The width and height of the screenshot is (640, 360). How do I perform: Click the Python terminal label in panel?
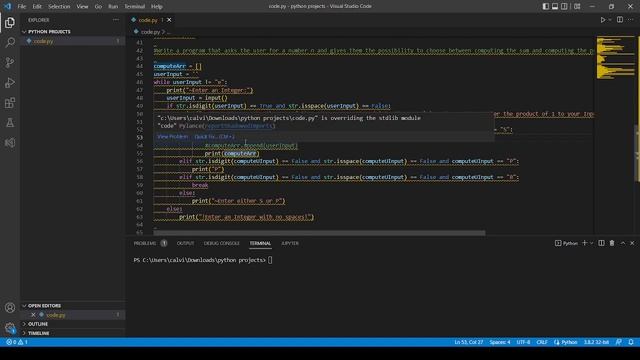point(567,243)
